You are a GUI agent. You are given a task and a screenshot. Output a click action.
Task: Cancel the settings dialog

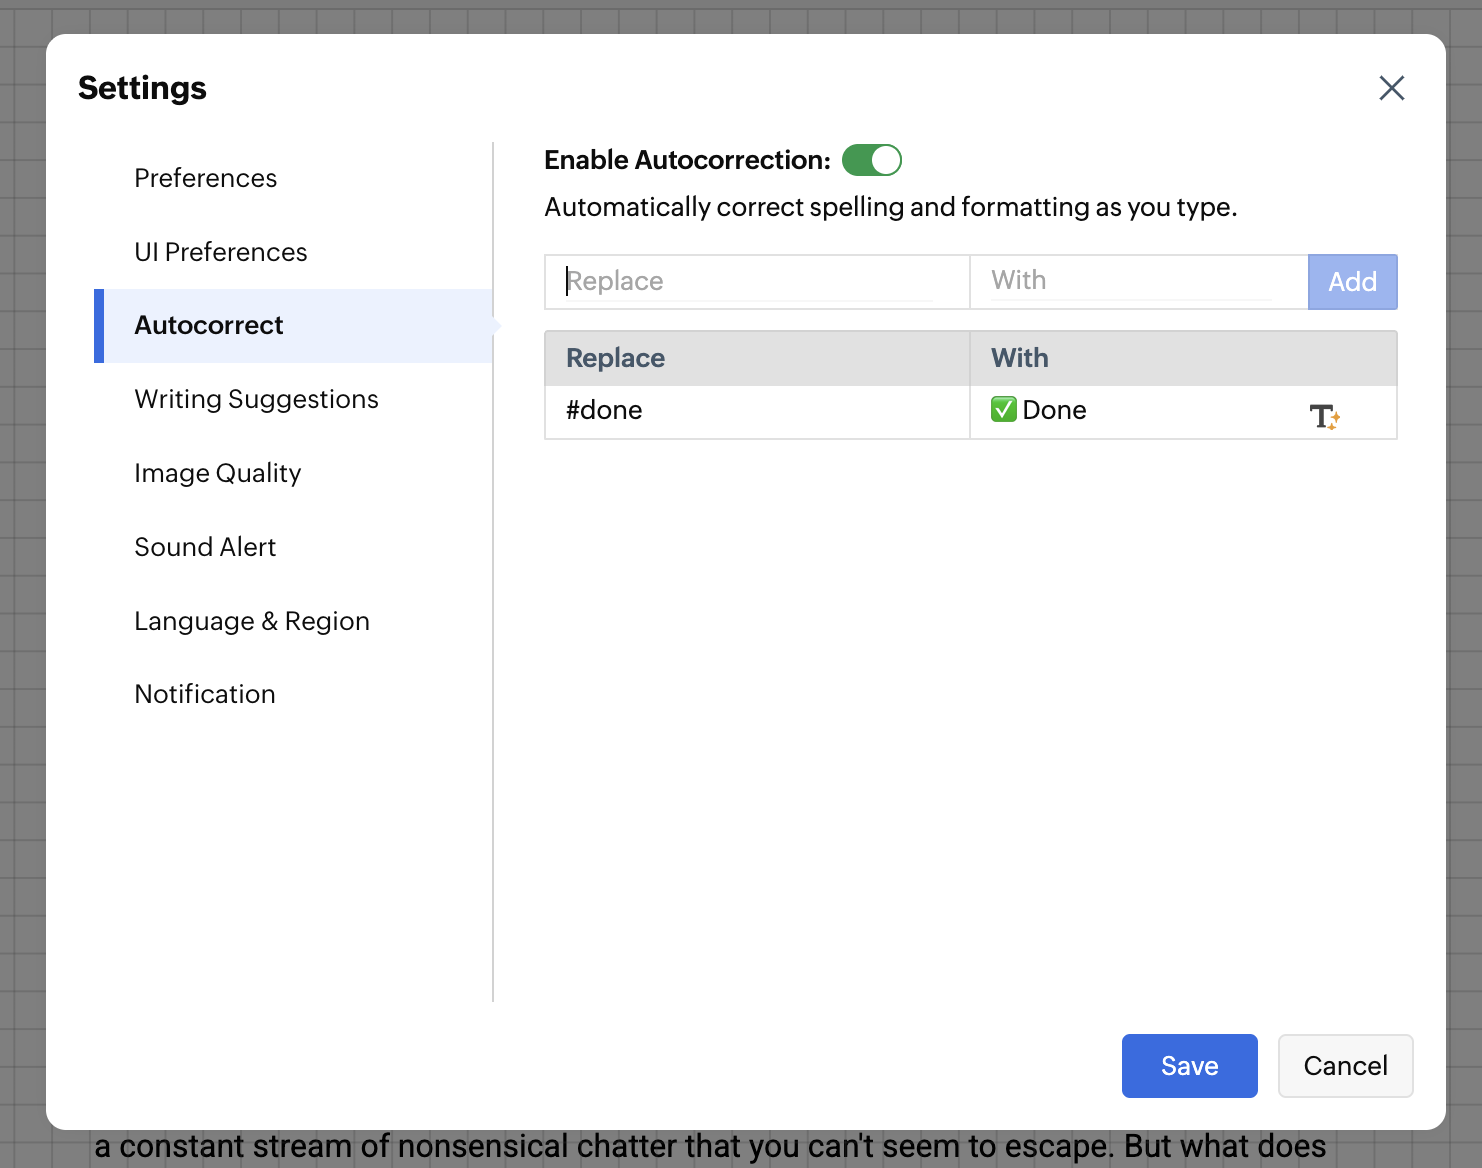point(1345,1066)
